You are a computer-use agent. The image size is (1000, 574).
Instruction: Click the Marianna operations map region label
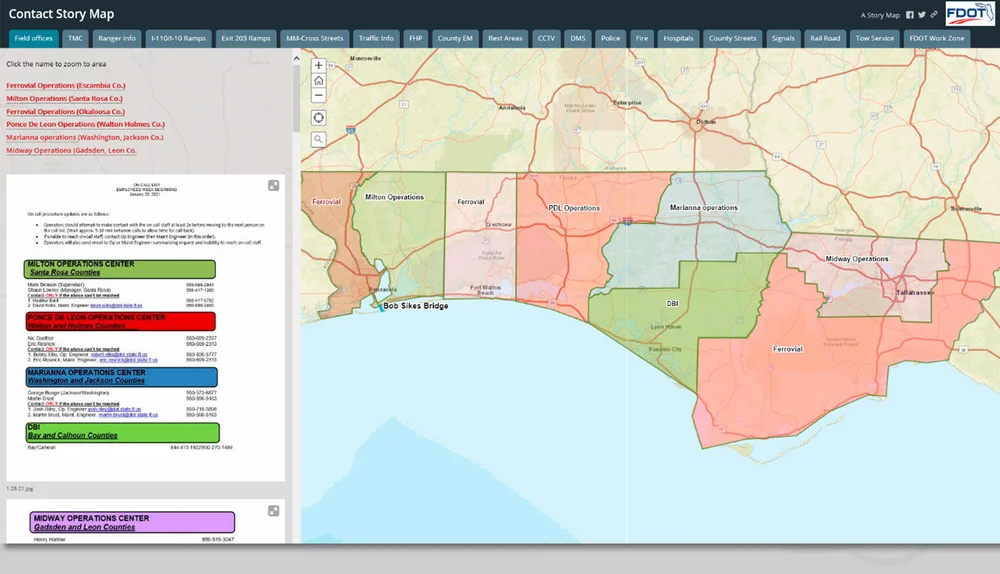(703, 207)
